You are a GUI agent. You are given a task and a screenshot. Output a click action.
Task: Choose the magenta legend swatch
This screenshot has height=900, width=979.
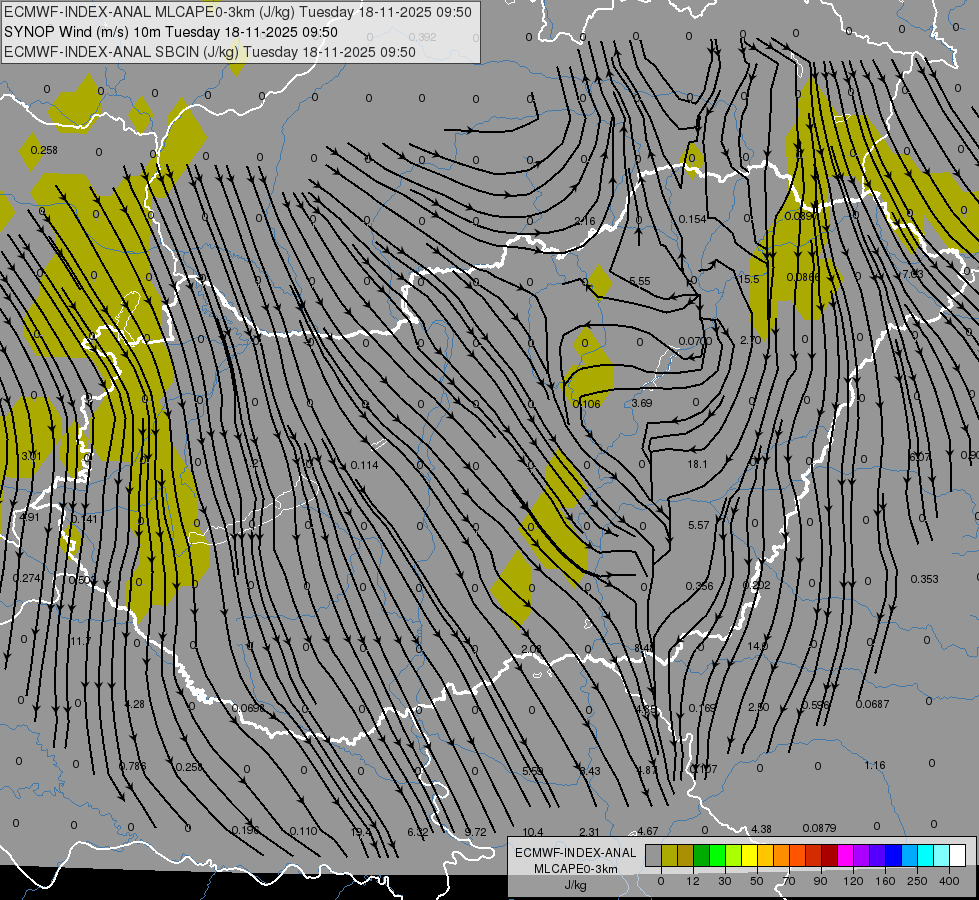[845, 855]
